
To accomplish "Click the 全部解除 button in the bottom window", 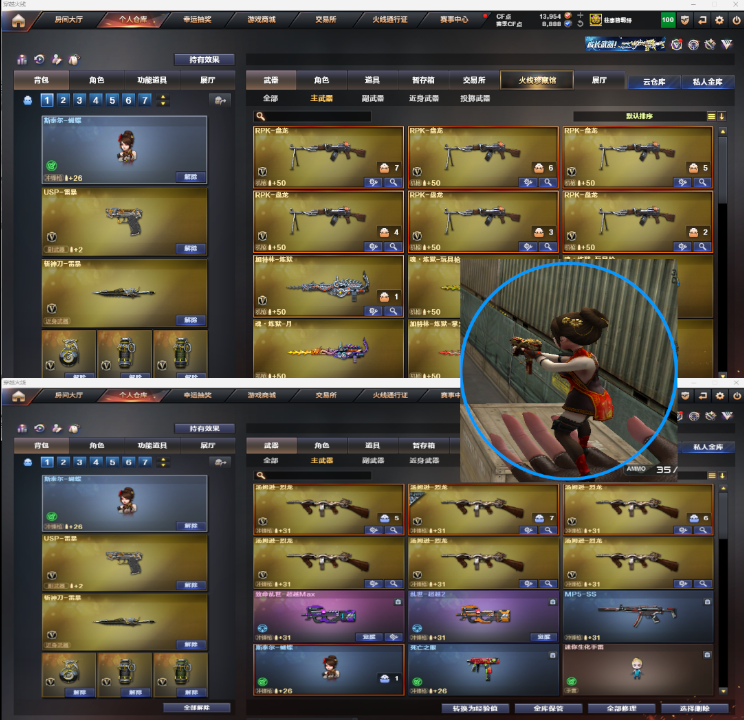I will click(x=197, y=708).
